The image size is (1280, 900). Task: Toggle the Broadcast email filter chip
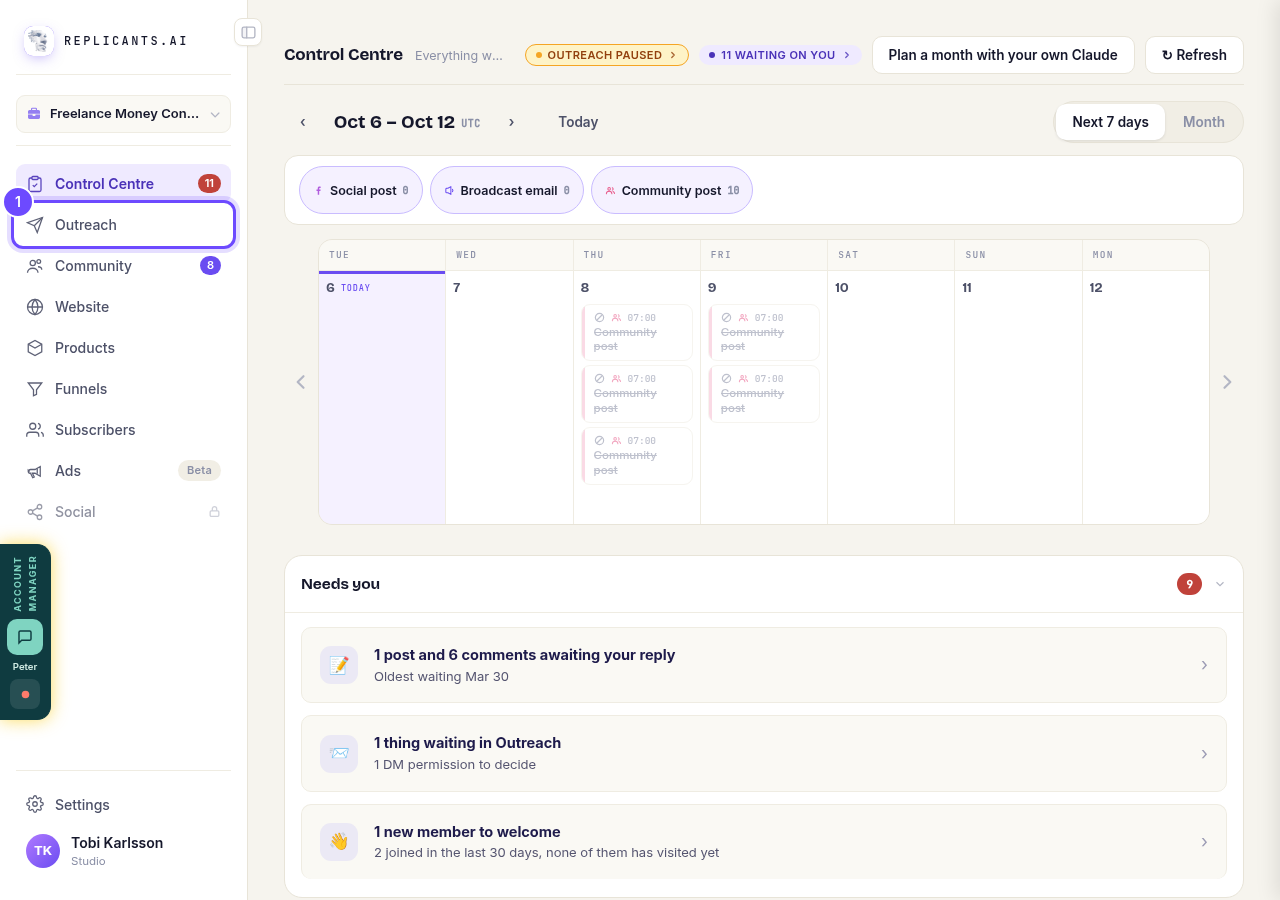tap(507, 190)
